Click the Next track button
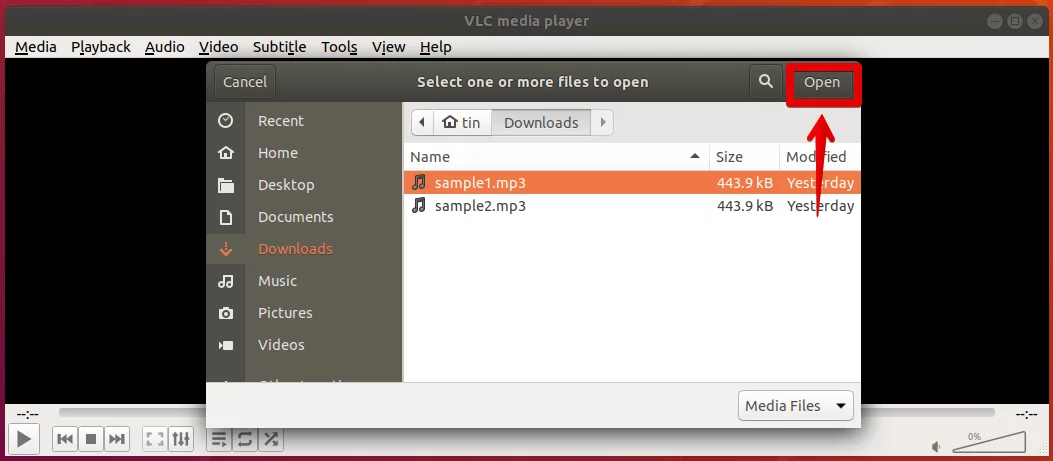The width and height of the screenshot is (1053, 461). [x=117, y=439]
